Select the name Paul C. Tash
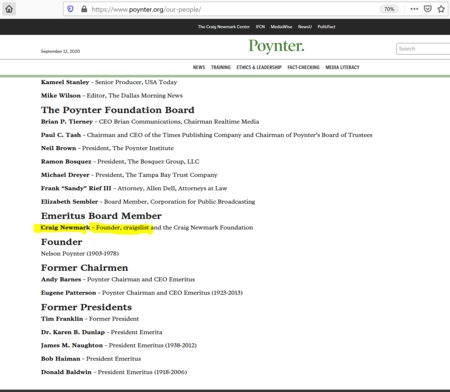450x392 pixels. (61, 135)
